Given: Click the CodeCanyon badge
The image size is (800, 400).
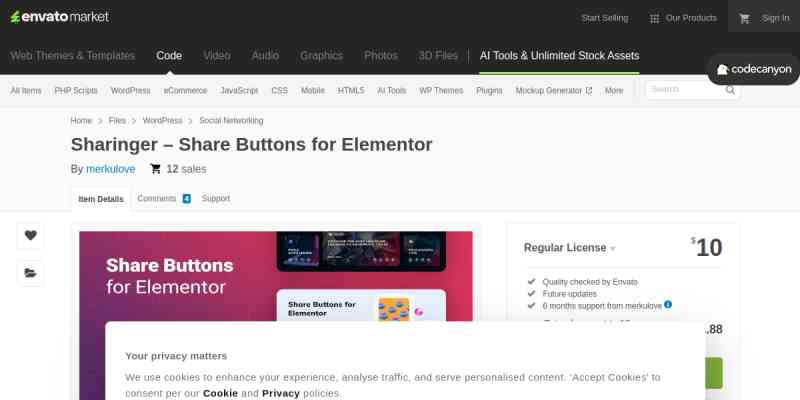Looking at the screenshot, I should 754,69.
